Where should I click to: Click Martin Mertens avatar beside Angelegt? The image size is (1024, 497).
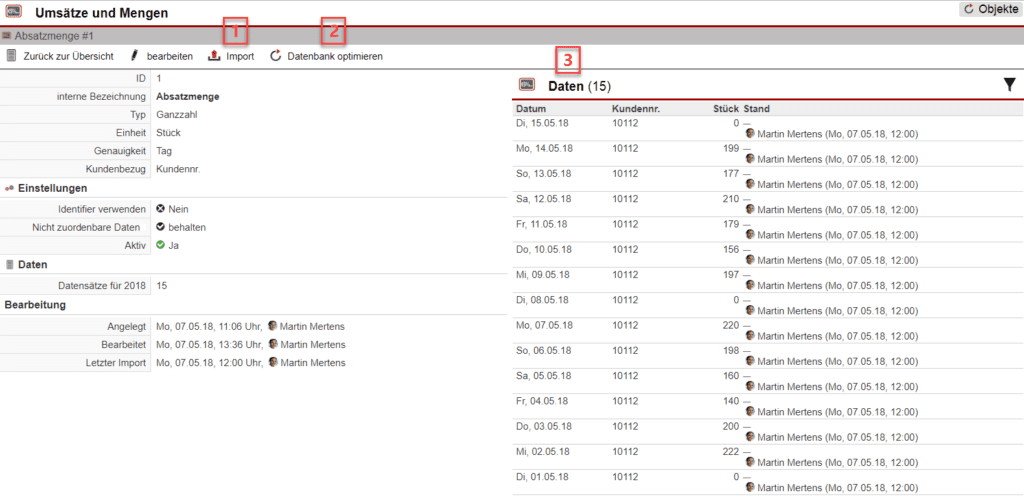click(273, 326)
